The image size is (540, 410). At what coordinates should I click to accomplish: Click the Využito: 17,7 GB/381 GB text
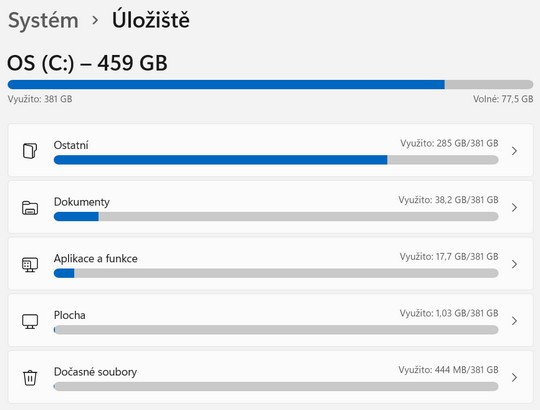pyautogui.click(x=449, y=256)
